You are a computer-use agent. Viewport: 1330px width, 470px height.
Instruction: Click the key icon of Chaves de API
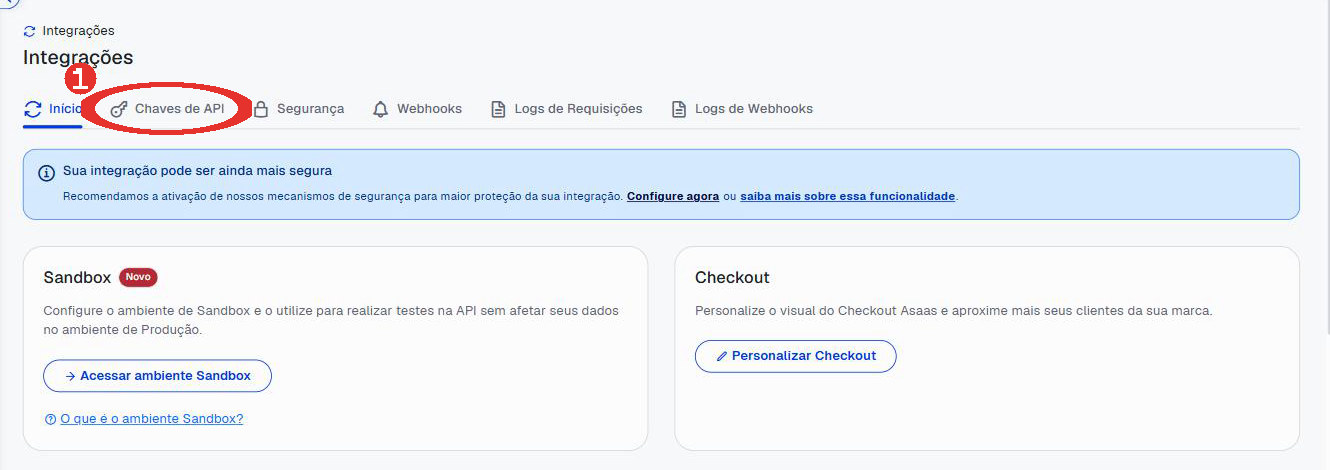coord(119,109)
